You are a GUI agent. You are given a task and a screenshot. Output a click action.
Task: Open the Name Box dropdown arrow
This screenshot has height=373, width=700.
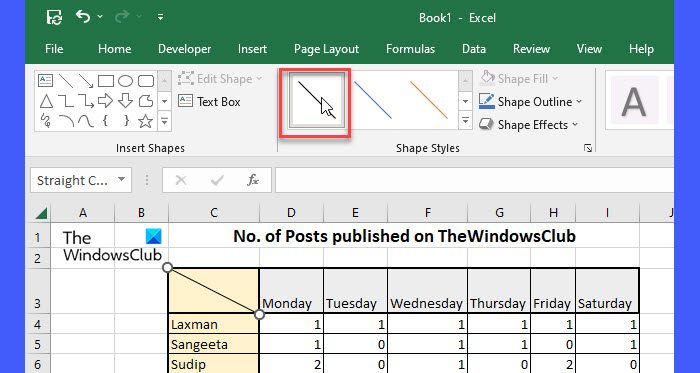click(x=121, y=180)
